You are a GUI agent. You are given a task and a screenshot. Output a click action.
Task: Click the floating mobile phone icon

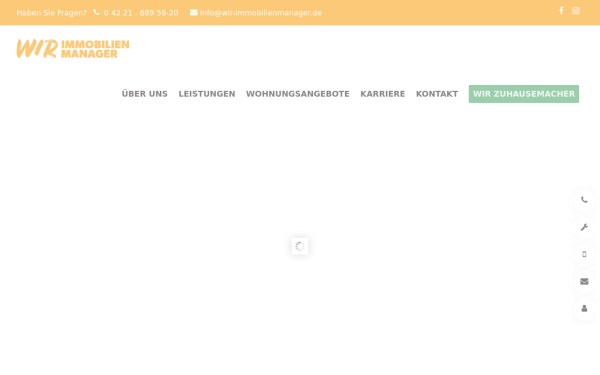point(584,254)
